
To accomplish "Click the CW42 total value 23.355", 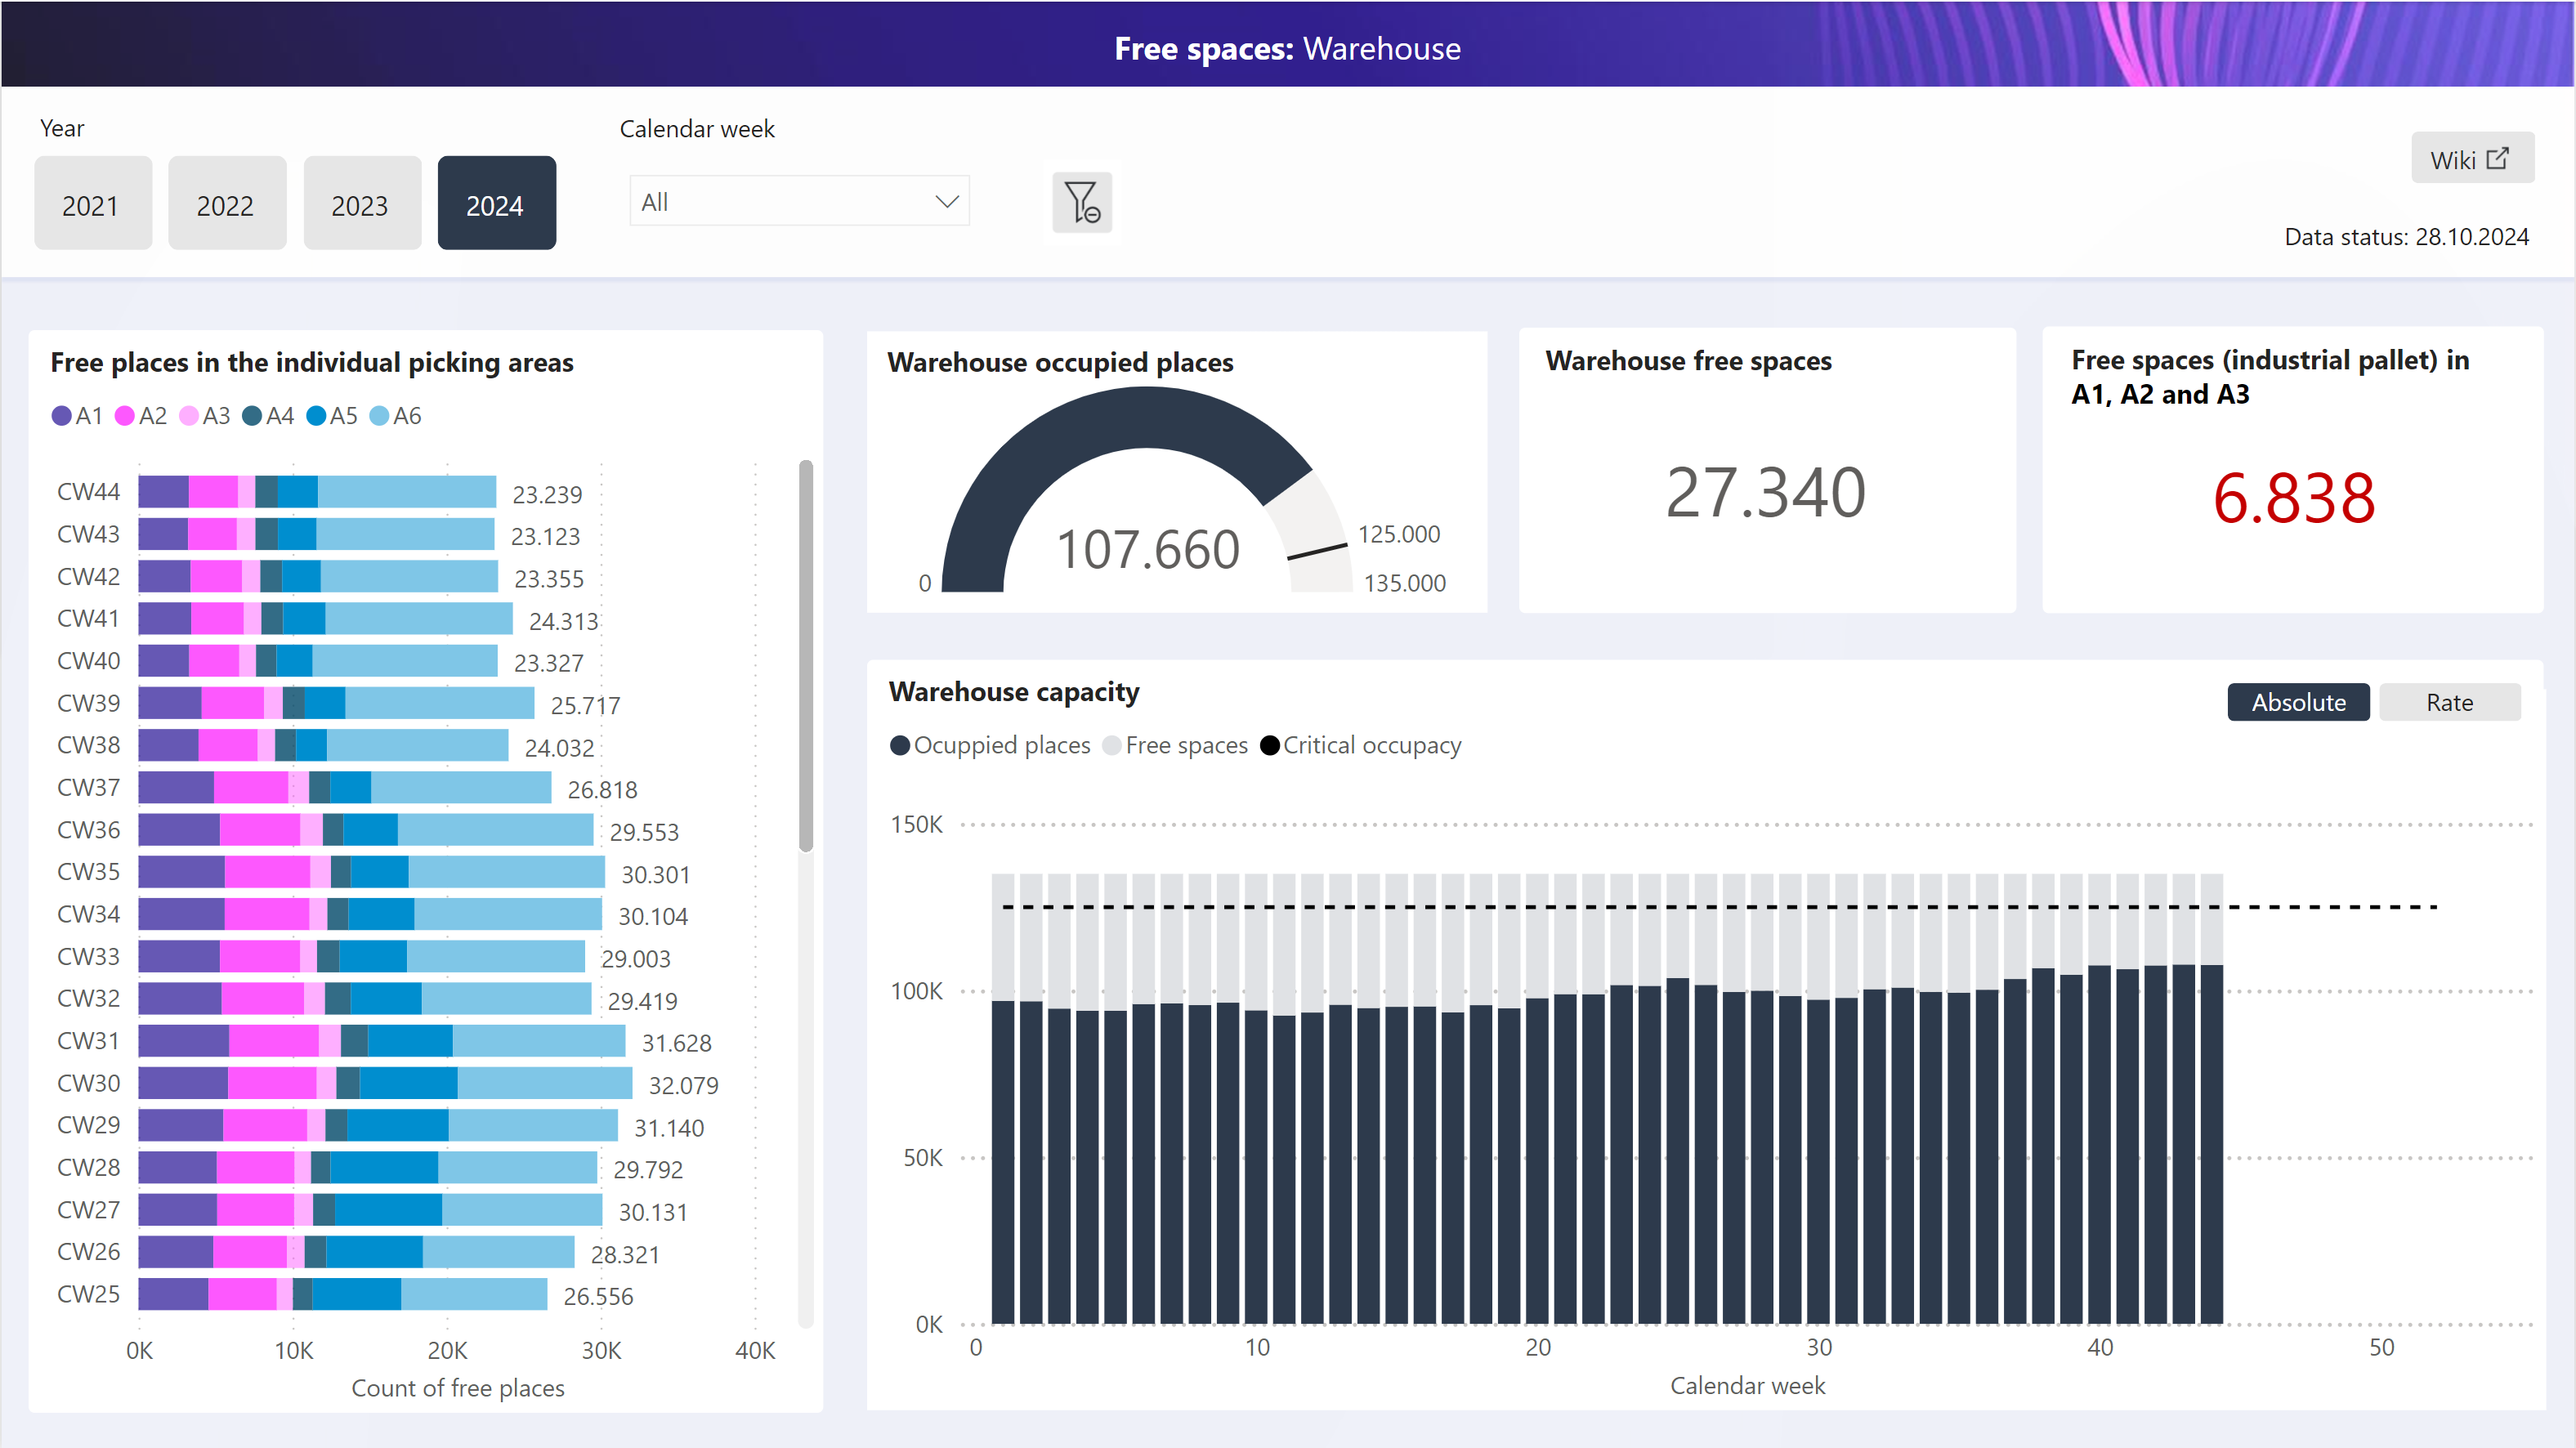I will click(x=548, y=579).
